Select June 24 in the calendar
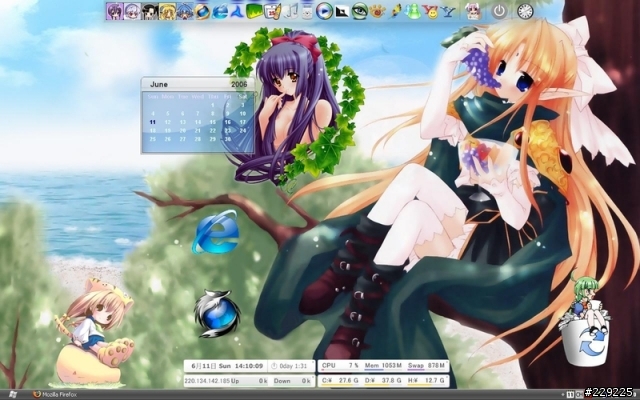 coord(243,131)
